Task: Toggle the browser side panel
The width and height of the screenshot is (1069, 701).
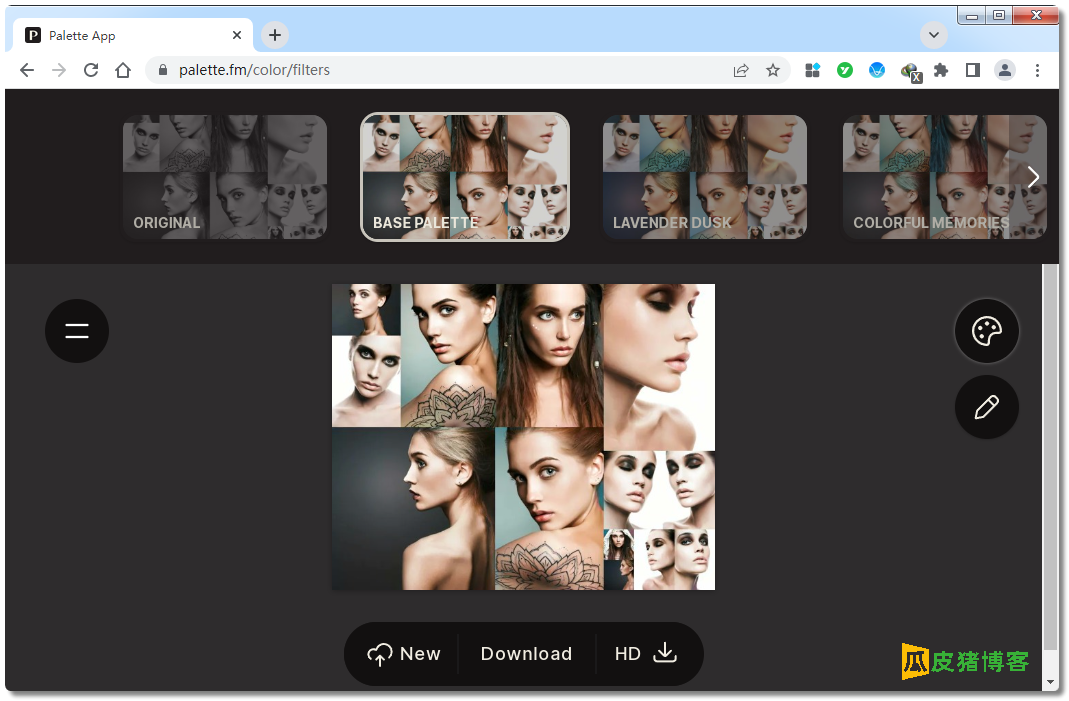Action: click(x=973, y=70)
